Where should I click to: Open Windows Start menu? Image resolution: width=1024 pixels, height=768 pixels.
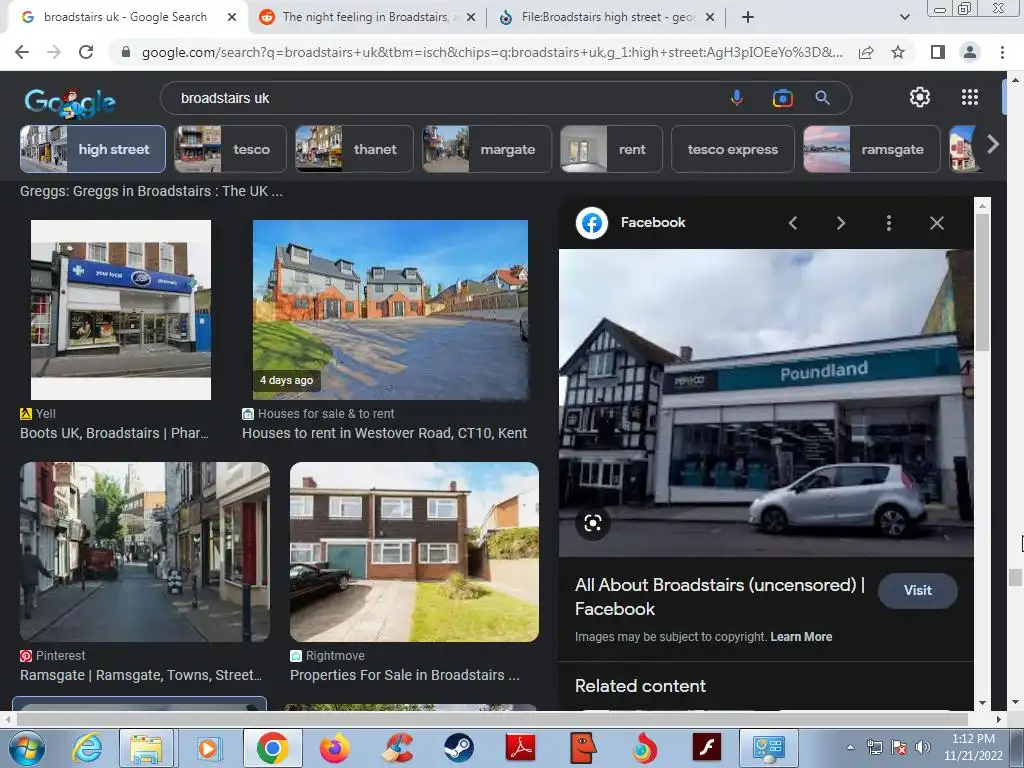click(x=27, y=748)
